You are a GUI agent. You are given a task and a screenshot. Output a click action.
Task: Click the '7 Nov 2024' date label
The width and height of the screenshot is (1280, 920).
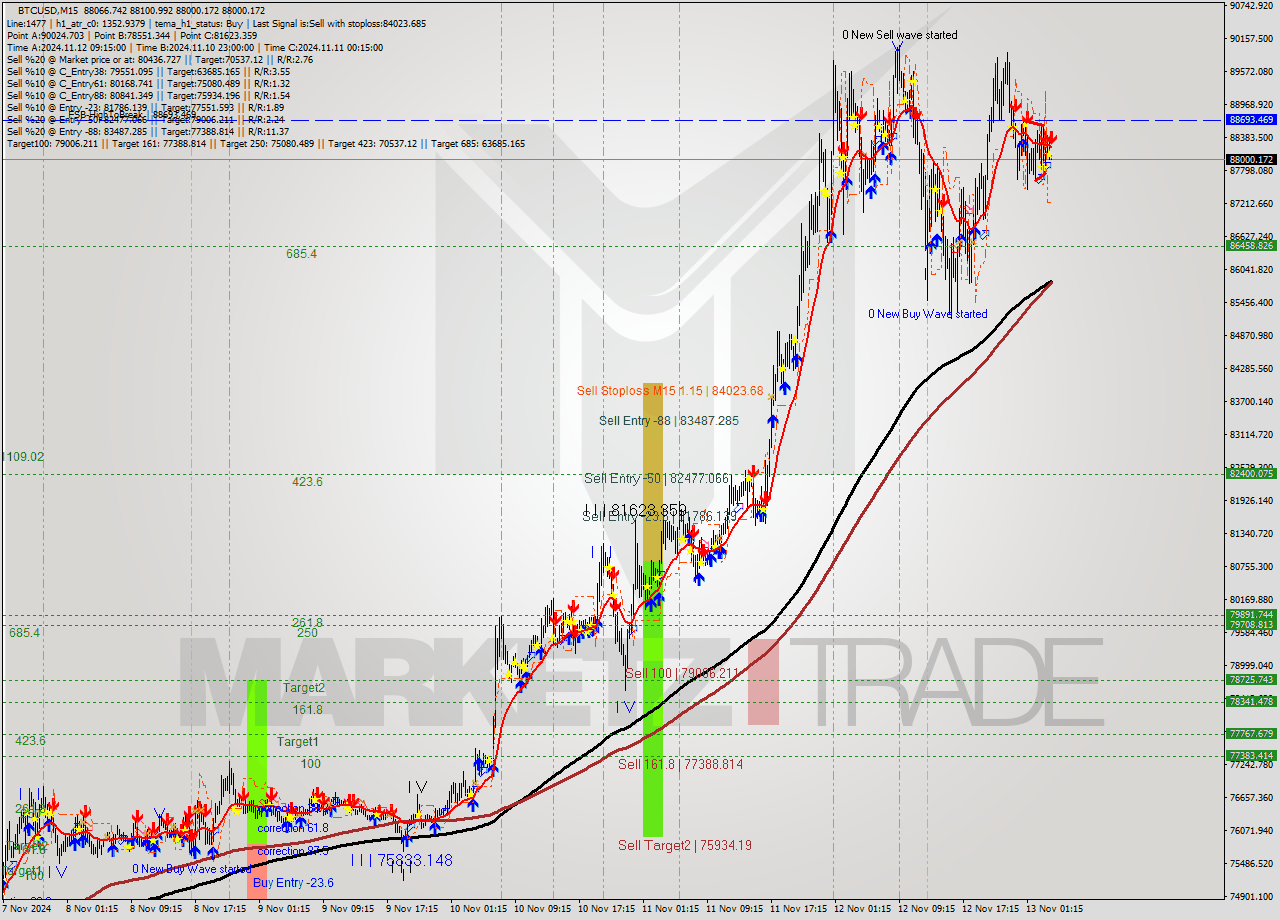(x=24, y=910)
